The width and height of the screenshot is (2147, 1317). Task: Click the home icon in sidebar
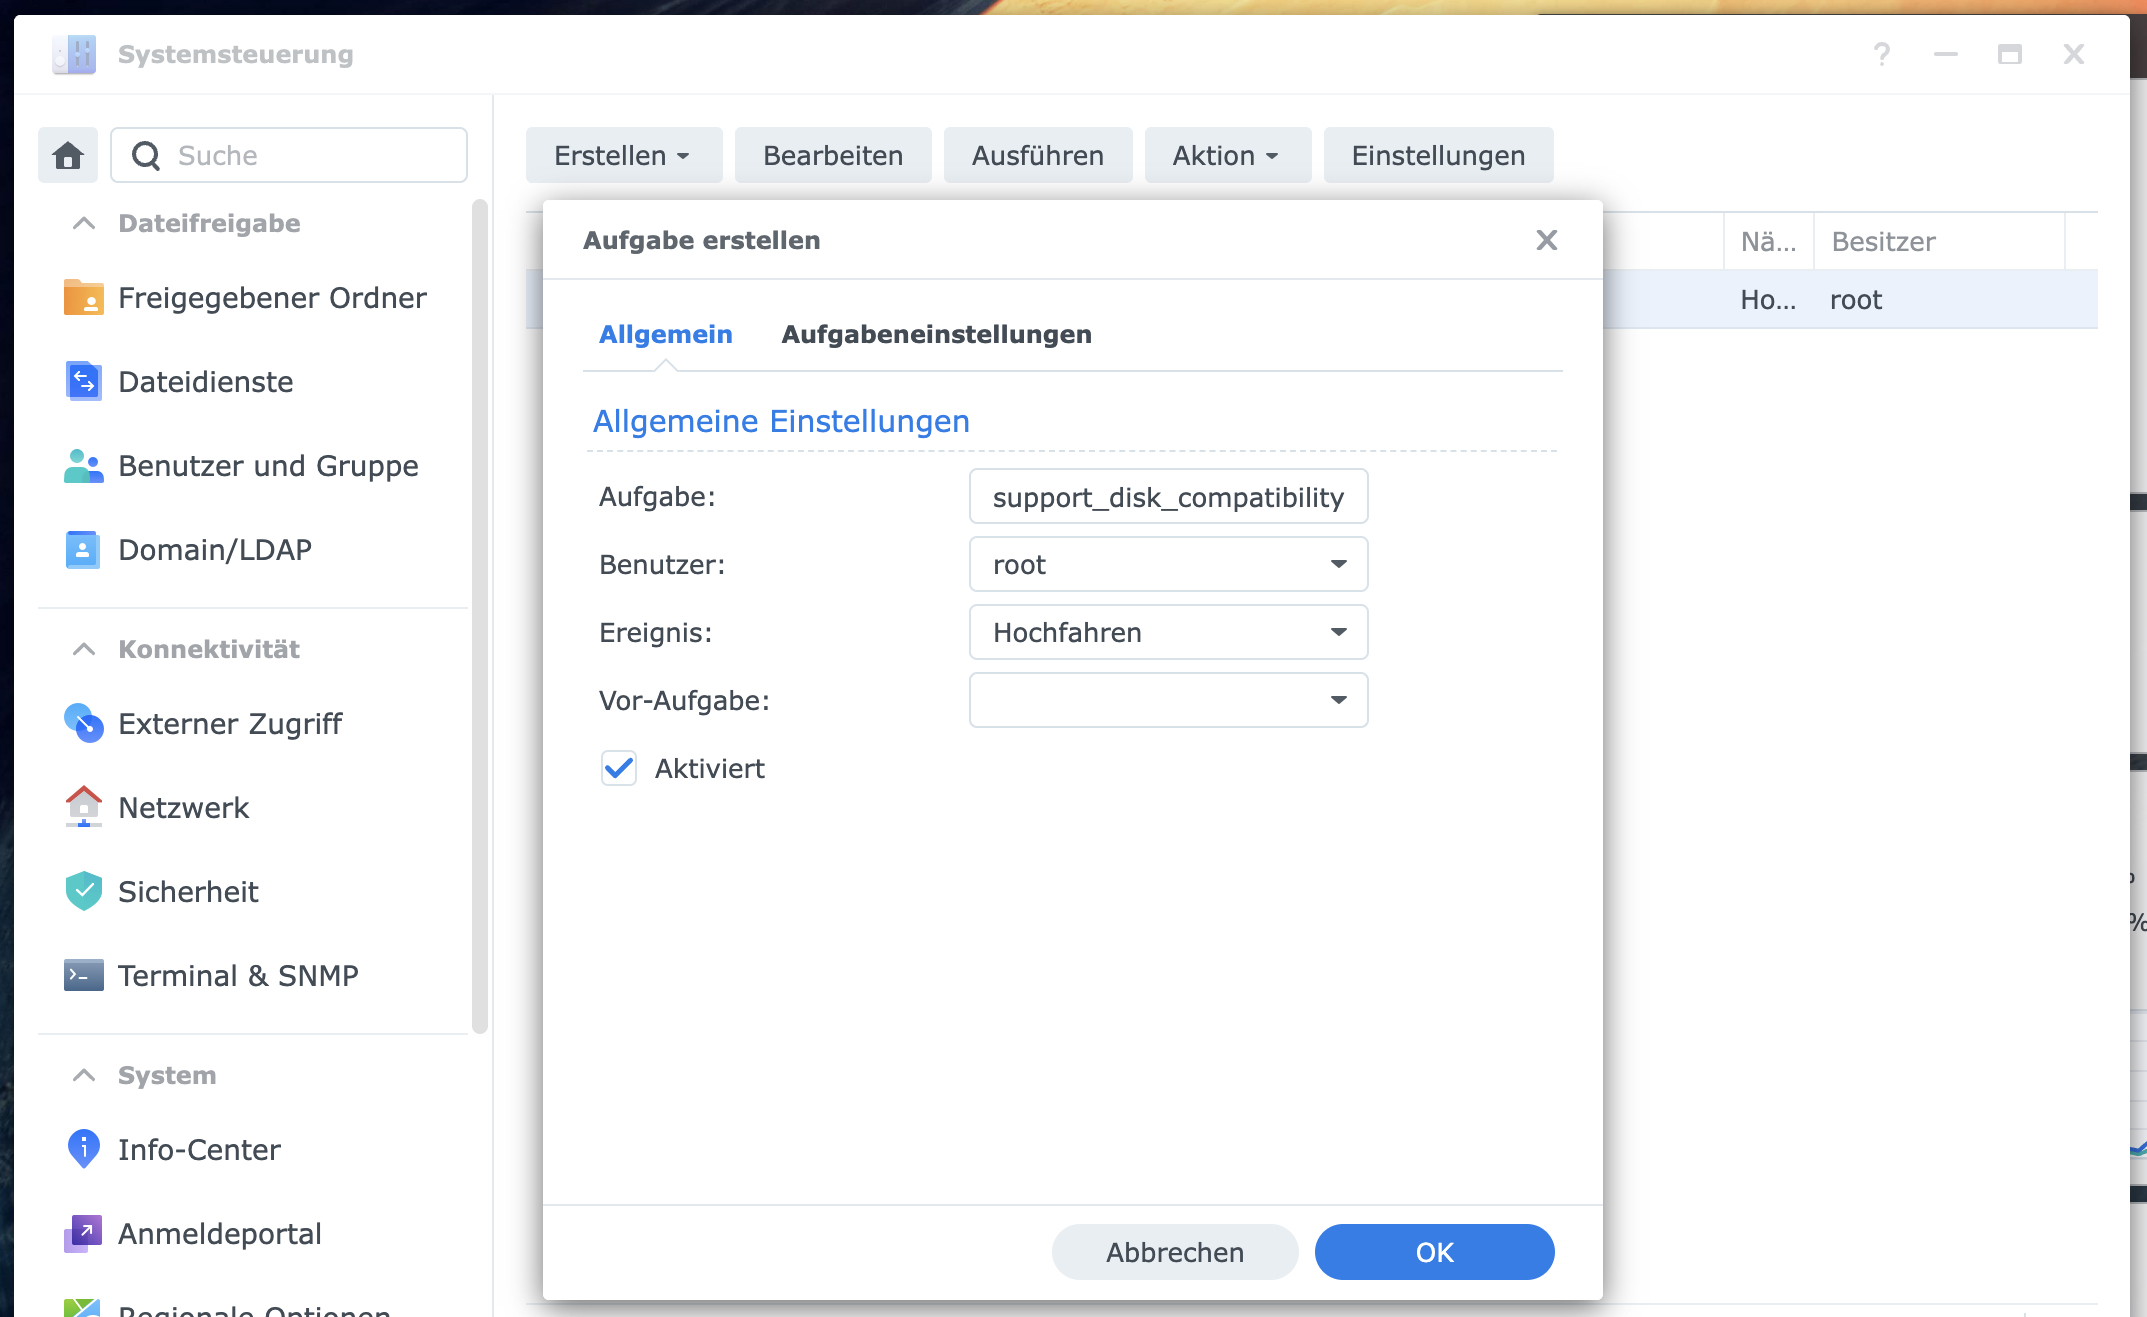coord(68,155)
